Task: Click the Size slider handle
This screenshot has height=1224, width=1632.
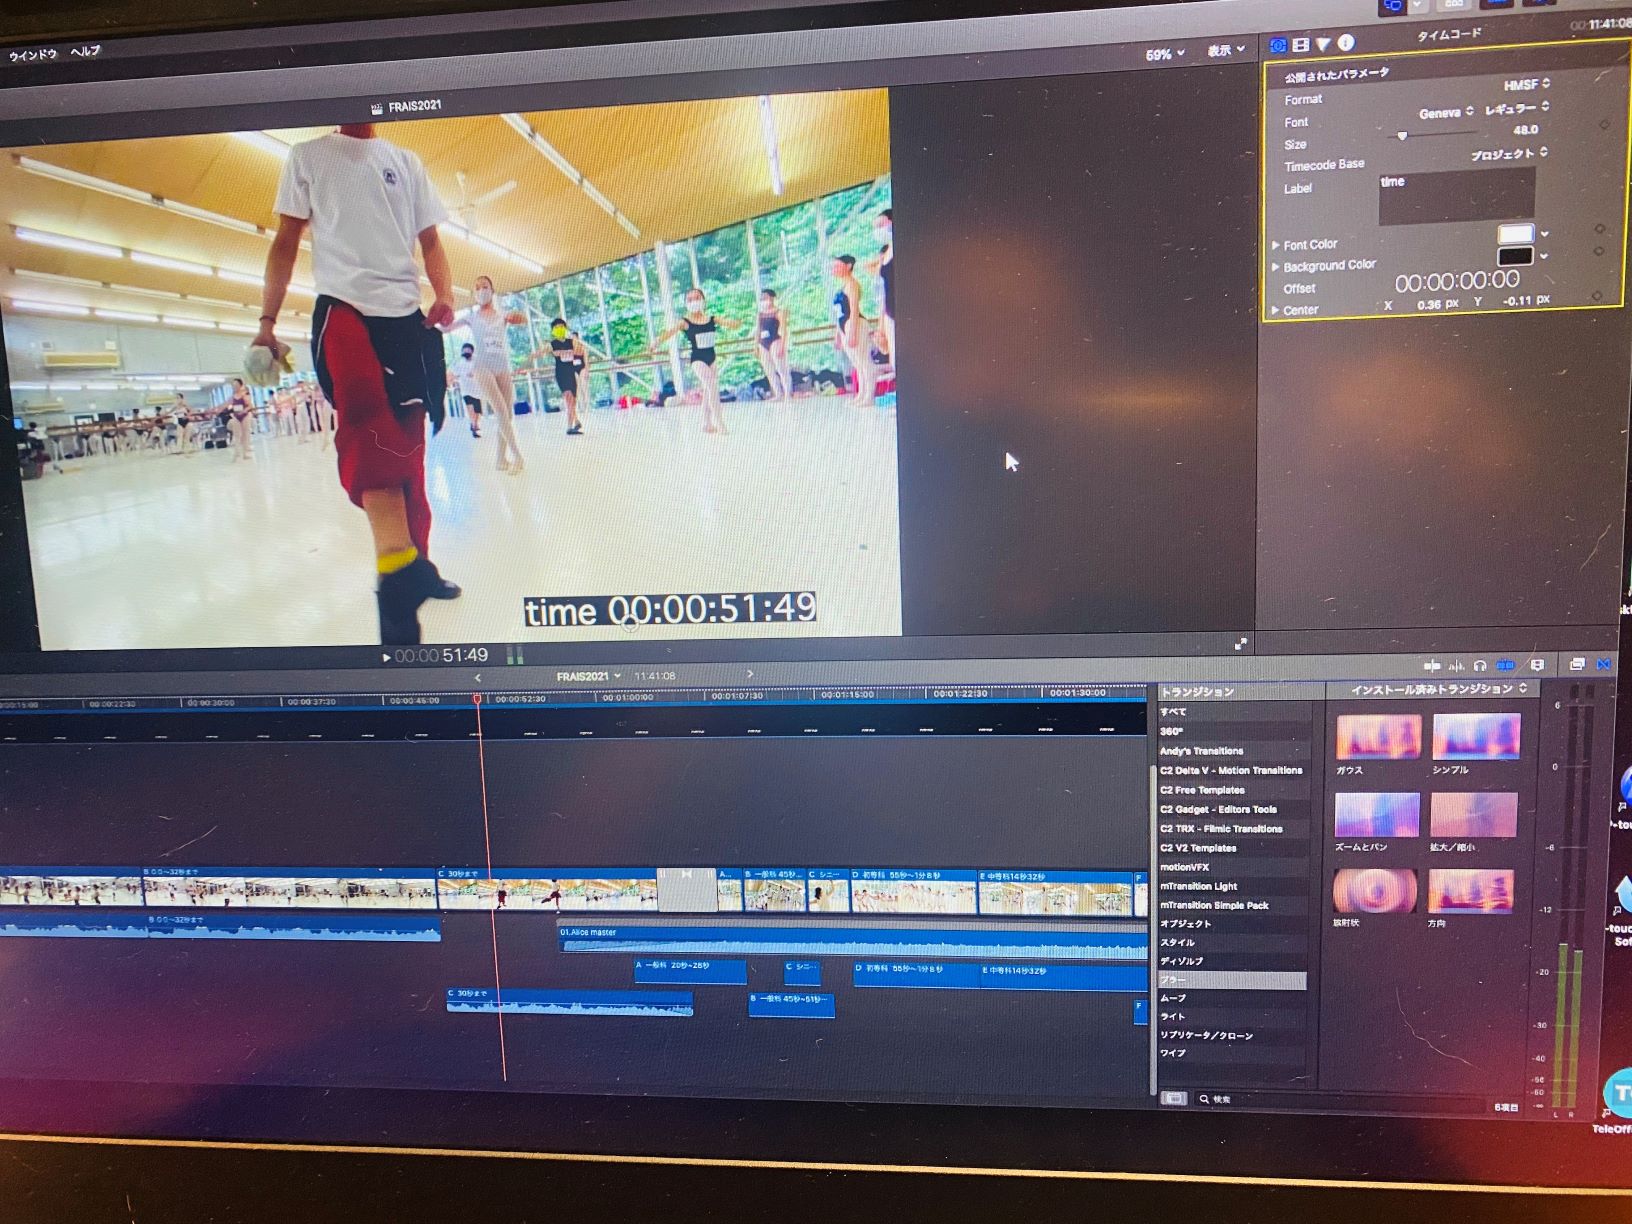Action: coord(1402,135)
